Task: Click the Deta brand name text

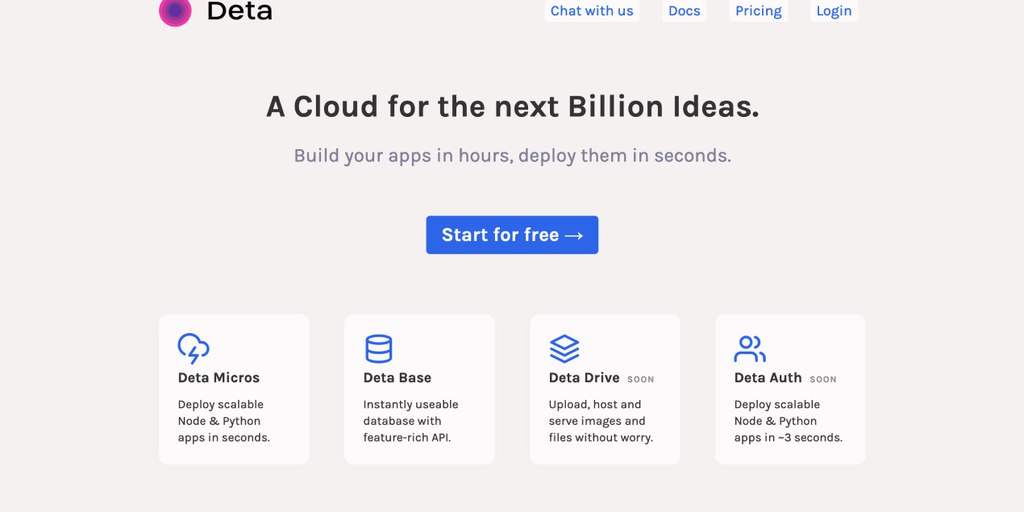Action: point(240,11)
